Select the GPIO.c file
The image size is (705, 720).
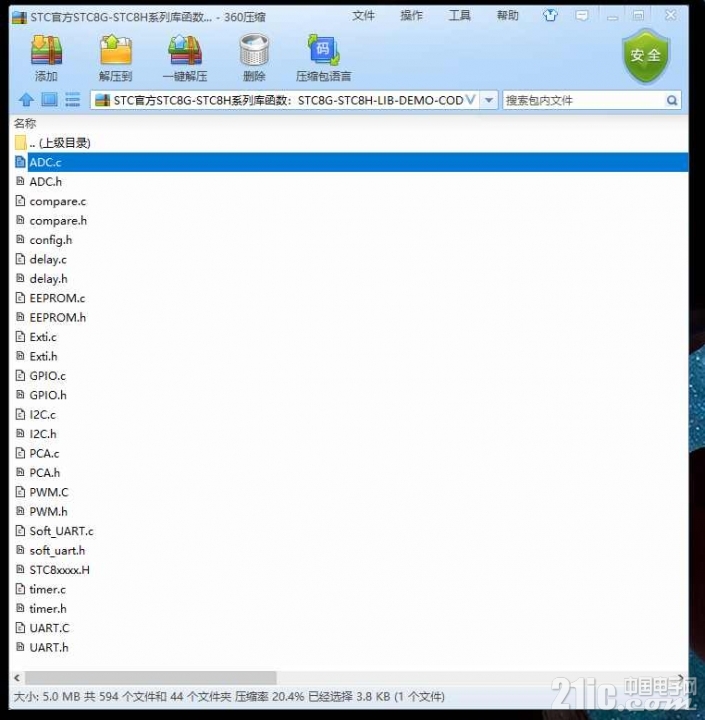[349, 376]
